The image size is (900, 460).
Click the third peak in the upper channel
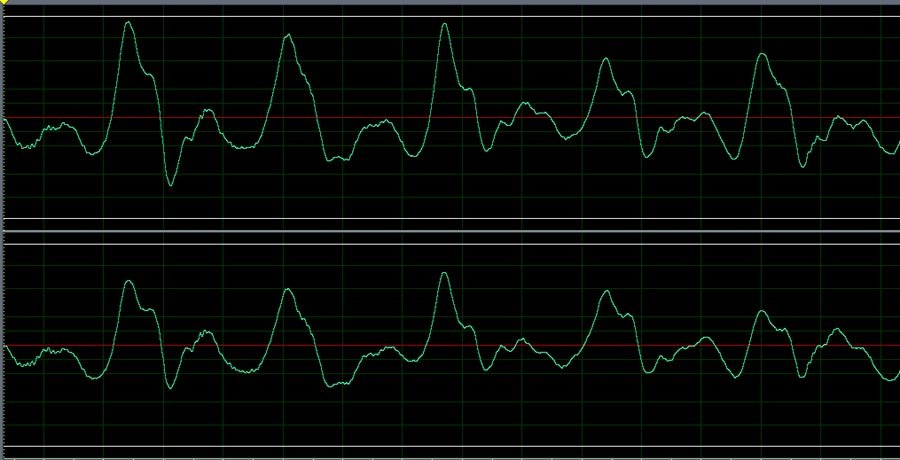tap(444, 24)
